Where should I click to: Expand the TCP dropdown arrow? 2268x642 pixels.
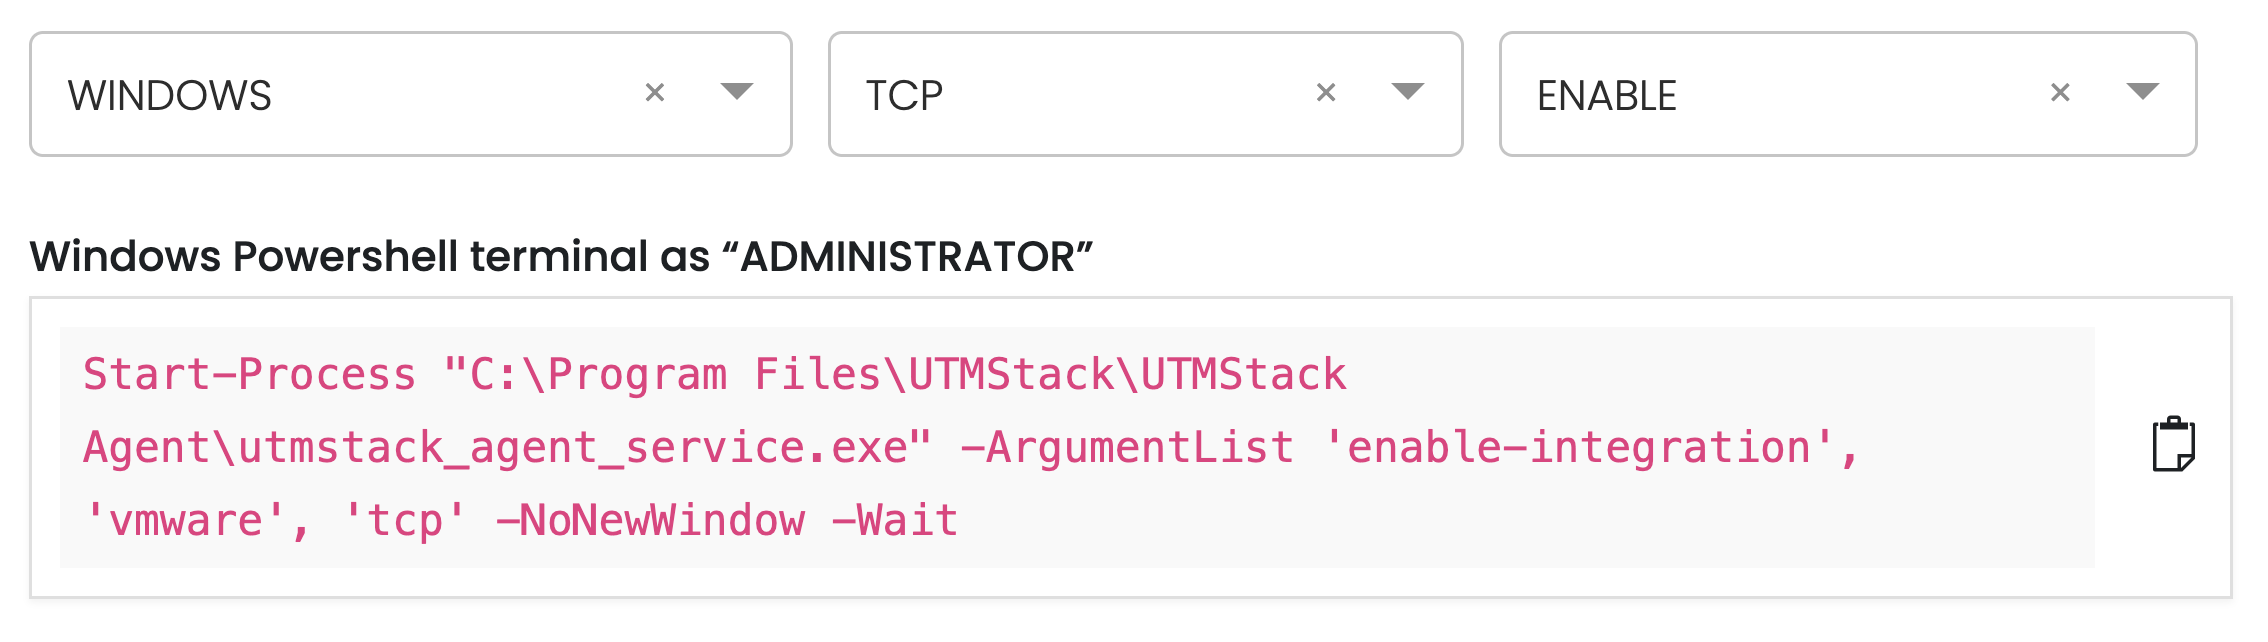pos(1408,92)
